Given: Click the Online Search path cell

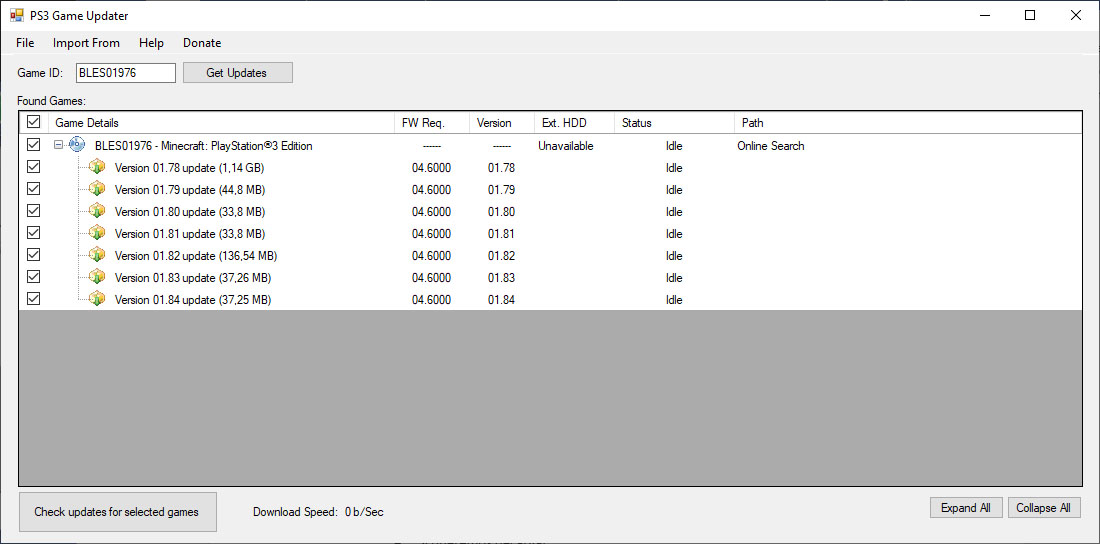Looking at the screenshot, I should click(770, 146).
